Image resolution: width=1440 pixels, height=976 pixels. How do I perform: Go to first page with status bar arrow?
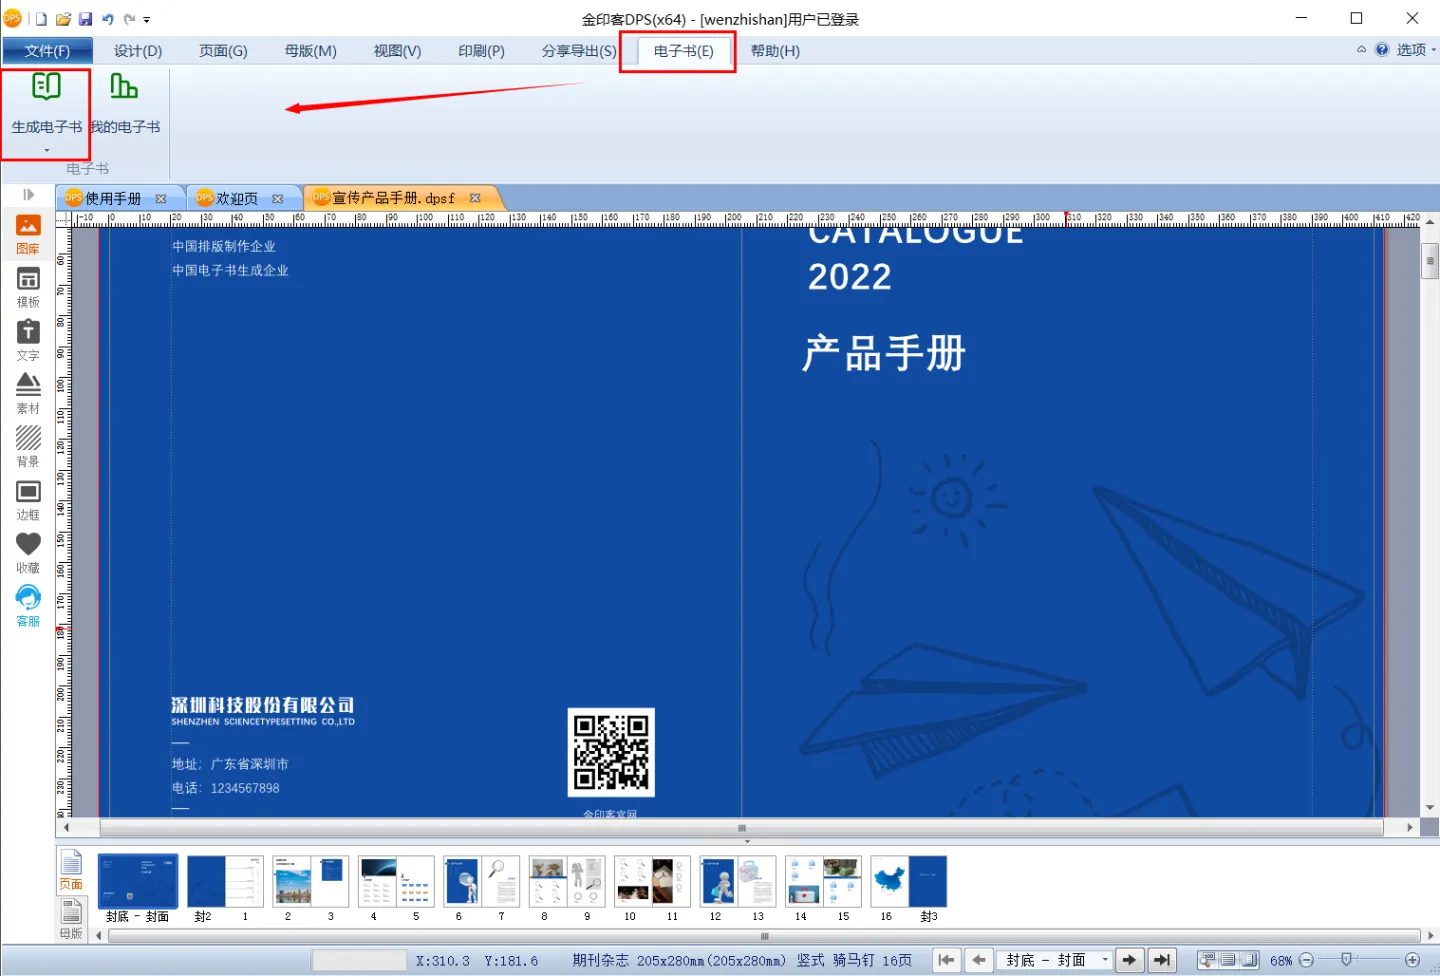click(x=946, y=960)
